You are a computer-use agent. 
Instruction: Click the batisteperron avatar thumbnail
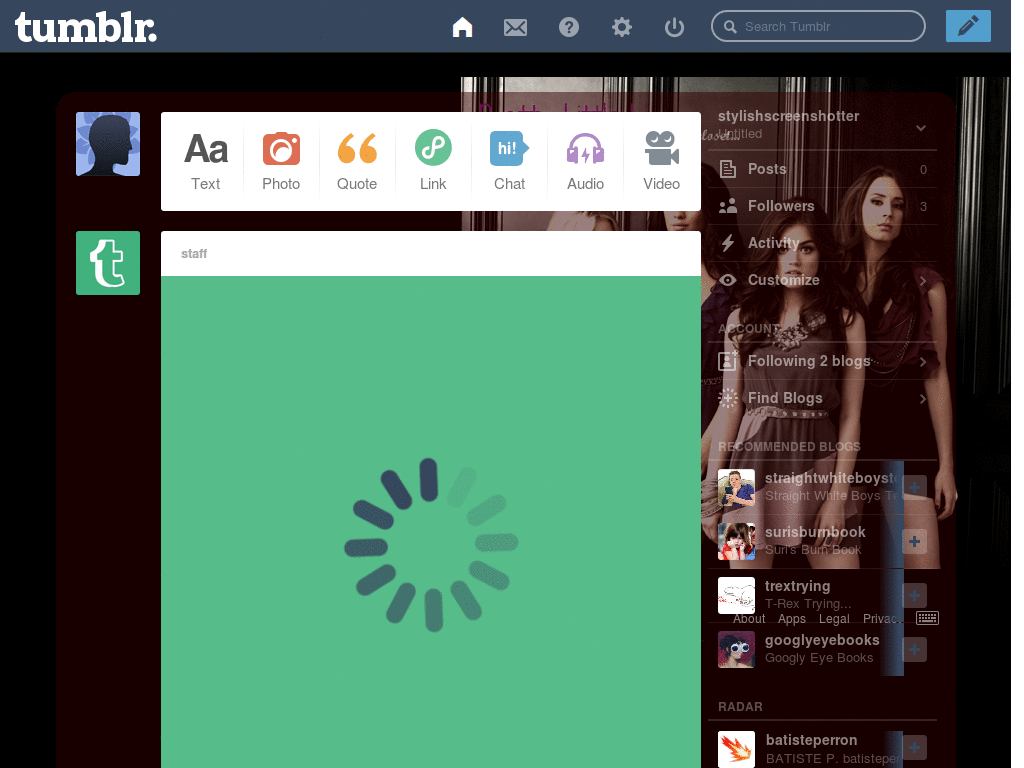736,749
